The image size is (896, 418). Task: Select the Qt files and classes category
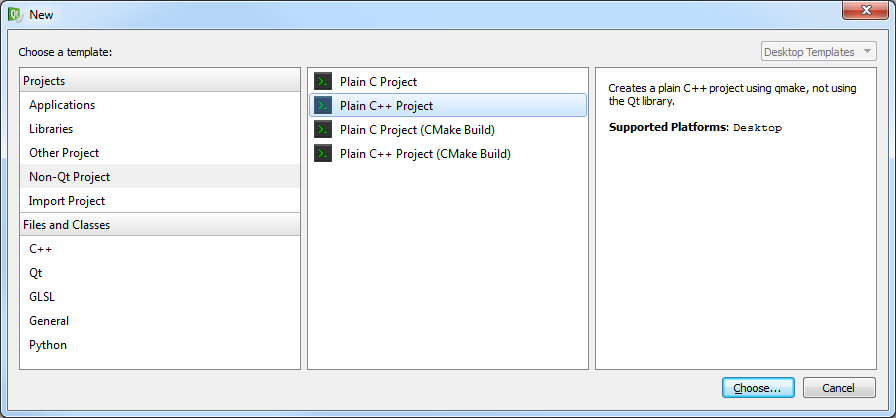point(36,273)
